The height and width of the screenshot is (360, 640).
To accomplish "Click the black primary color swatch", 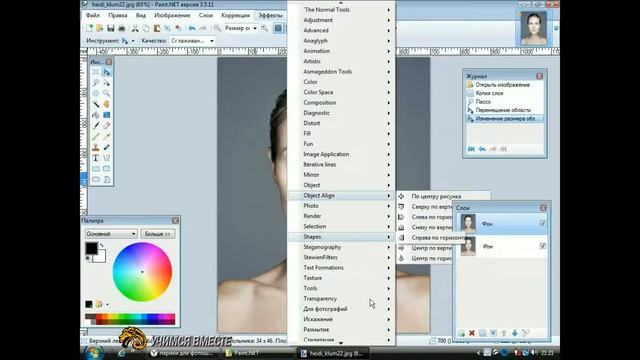I will click(91, 248).
